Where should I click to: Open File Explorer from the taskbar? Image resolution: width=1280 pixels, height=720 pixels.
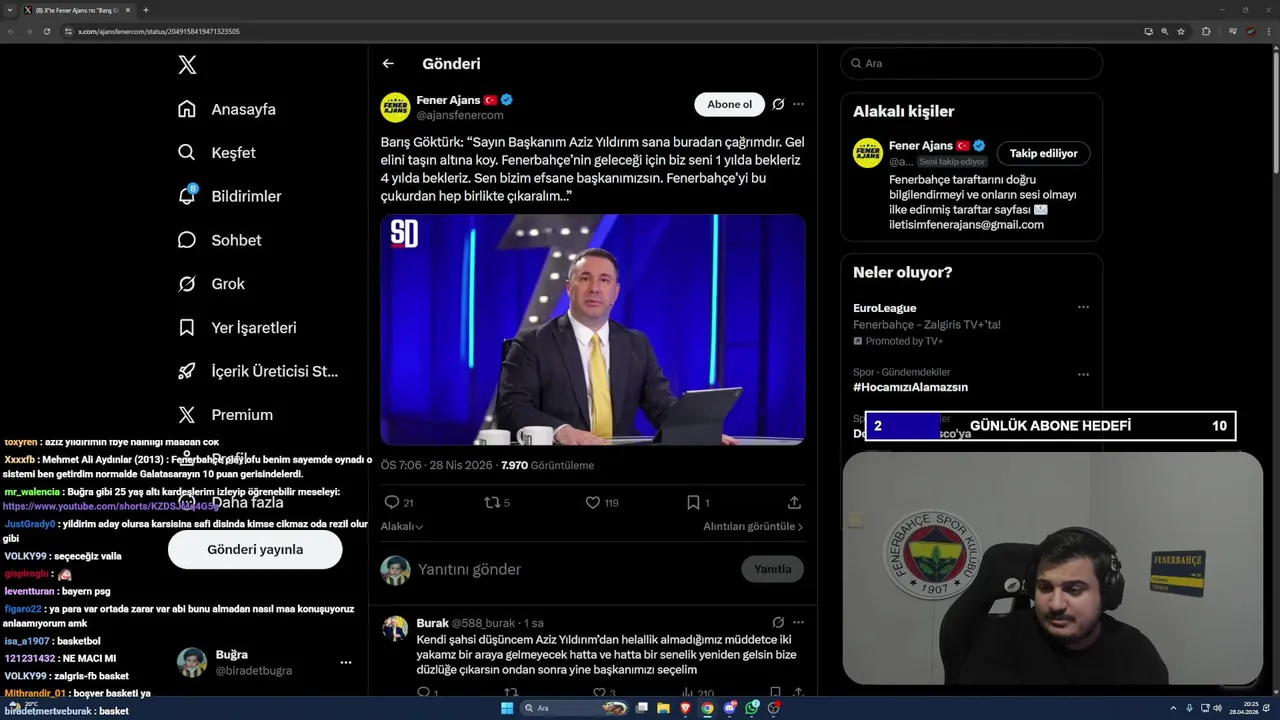click(x=663, y=708)
